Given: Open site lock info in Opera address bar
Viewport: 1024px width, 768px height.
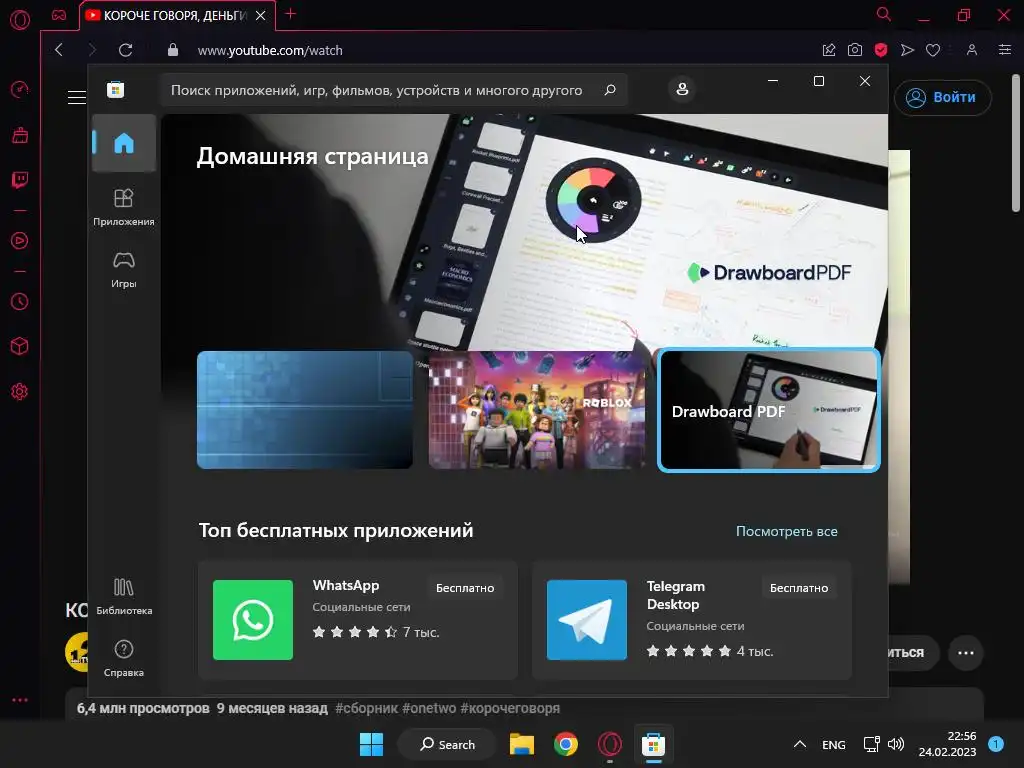Looking at the screenshot, I should pyautogui.click(x=172, y=50).
